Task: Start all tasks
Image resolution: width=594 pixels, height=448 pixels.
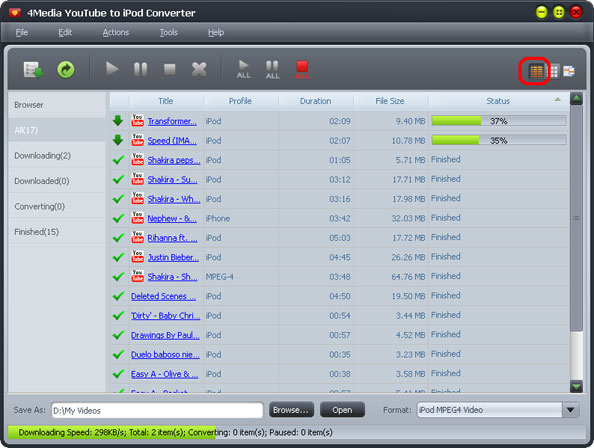Action: pyautogui.click(x=244, y=69)
